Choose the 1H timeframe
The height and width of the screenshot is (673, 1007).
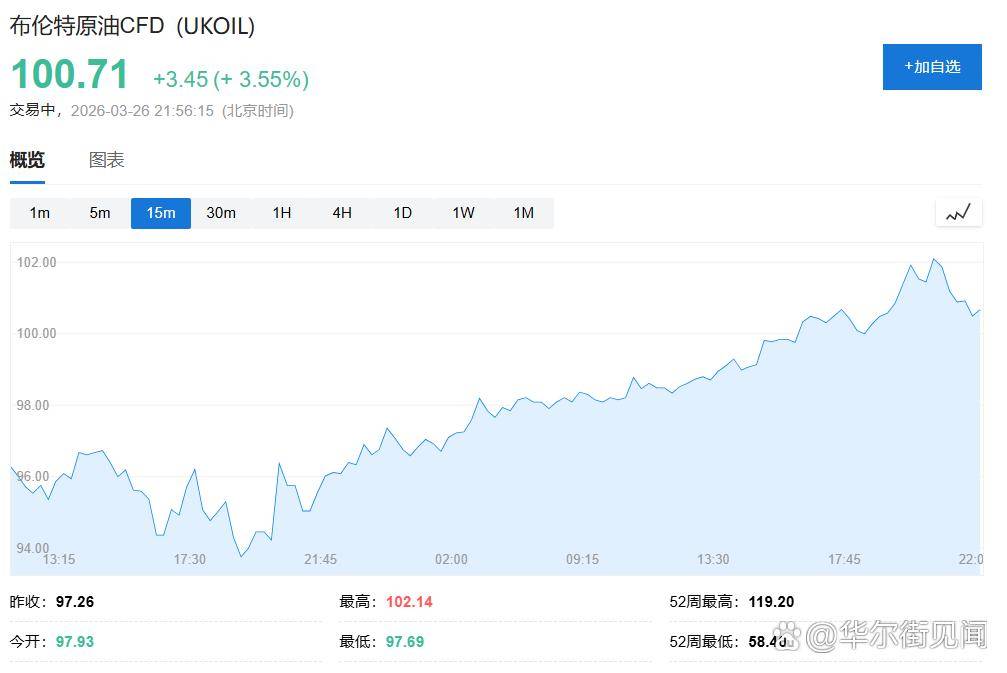click(x=282, y=213)
